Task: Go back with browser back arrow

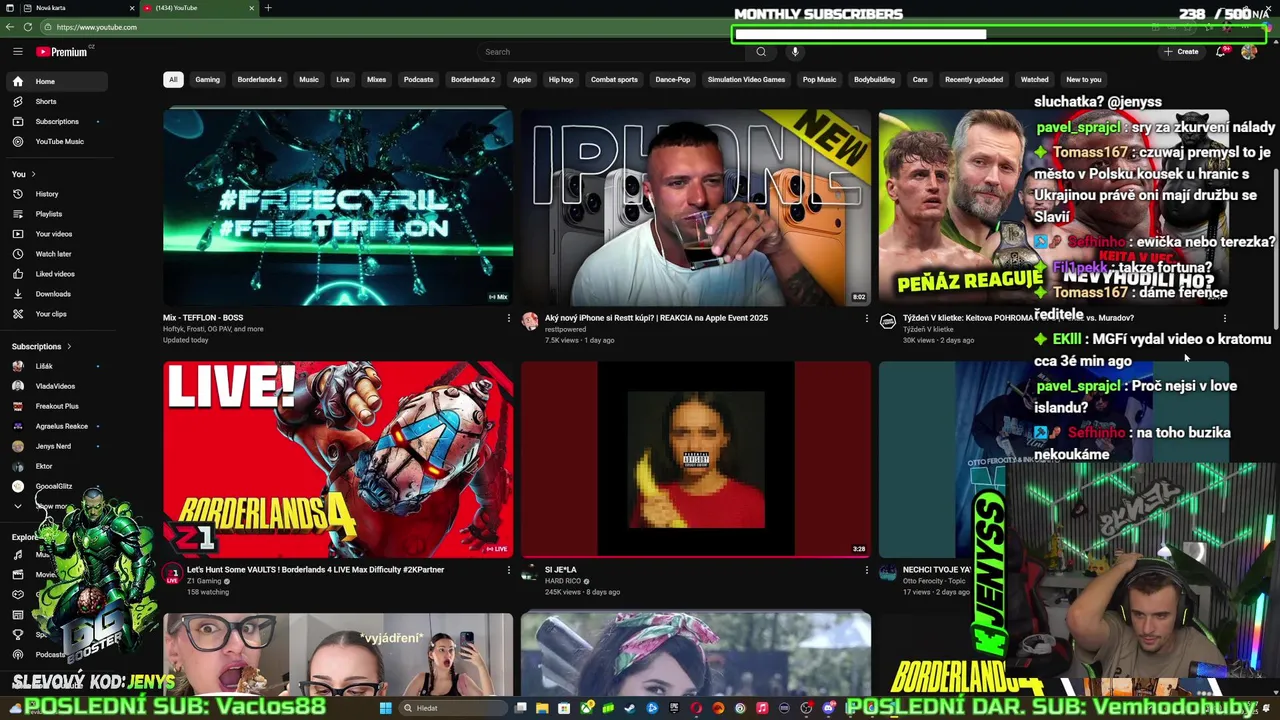Action: 10,27
